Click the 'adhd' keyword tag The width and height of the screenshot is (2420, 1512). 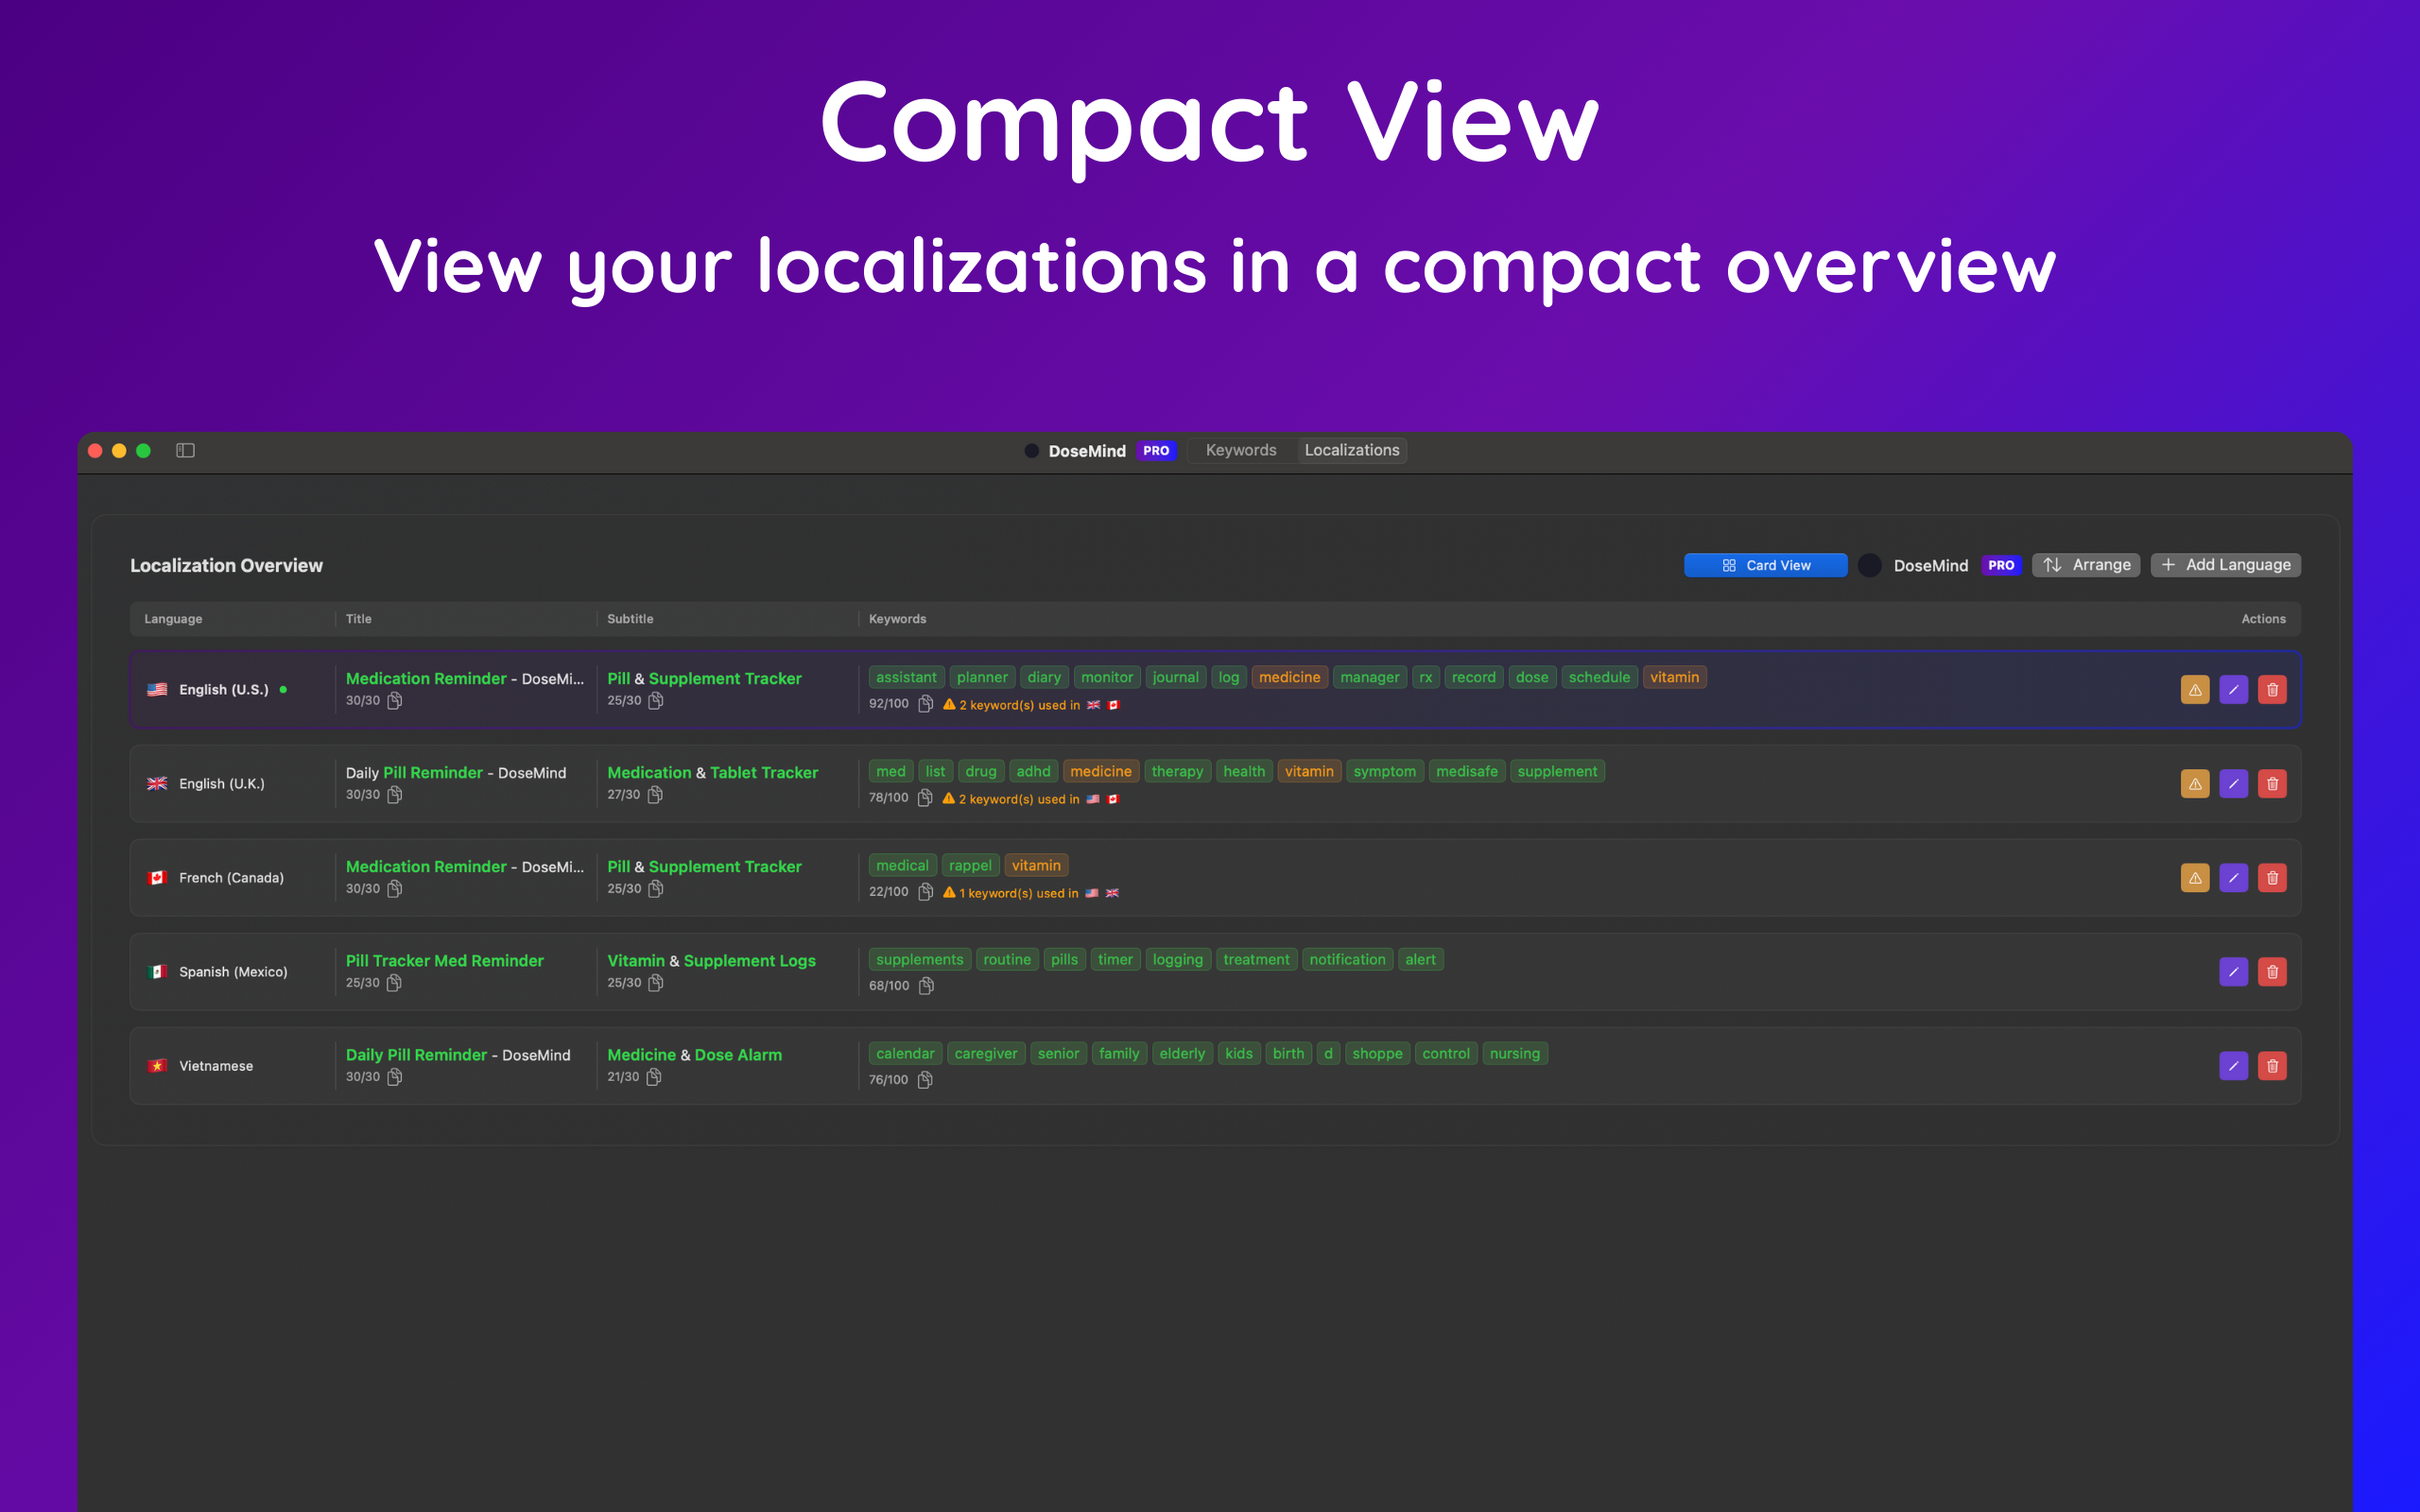click(1033, 771)
